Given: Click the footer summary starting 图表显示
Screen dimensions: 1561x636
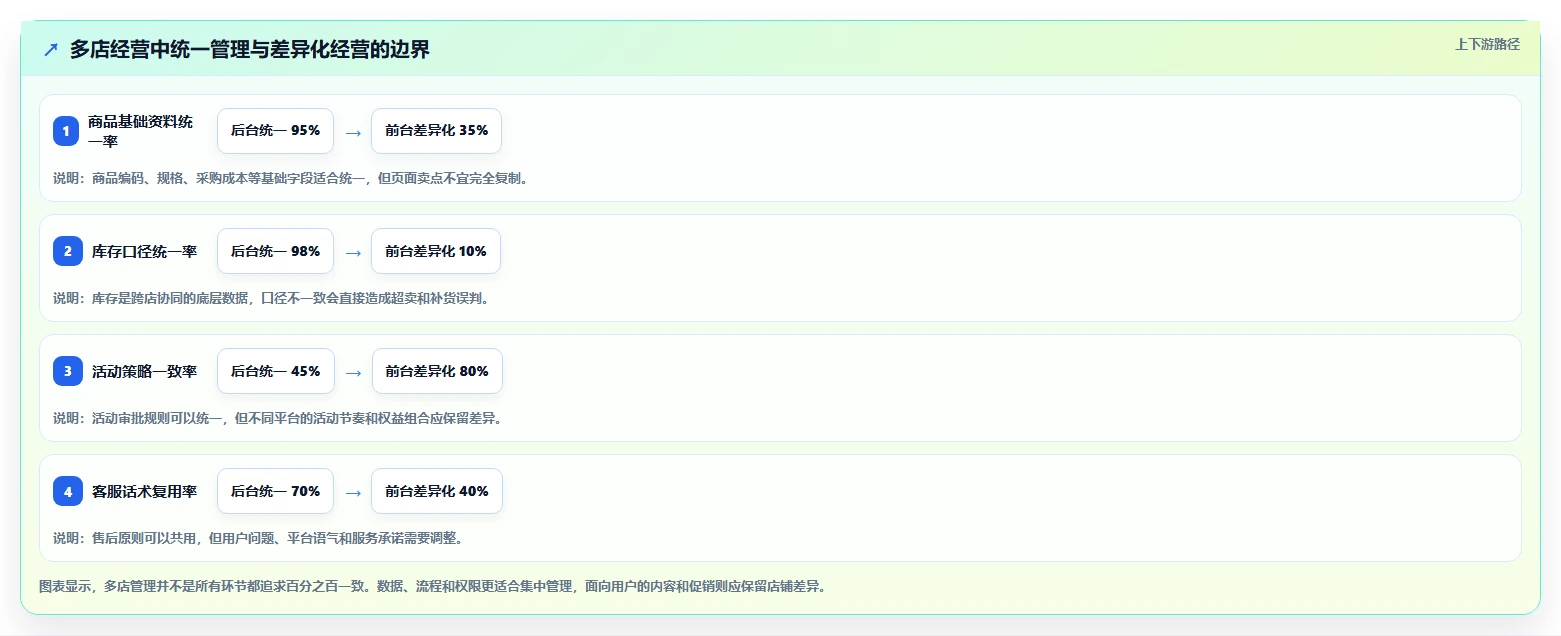Looking at the screenshot, I should (433, 586).
